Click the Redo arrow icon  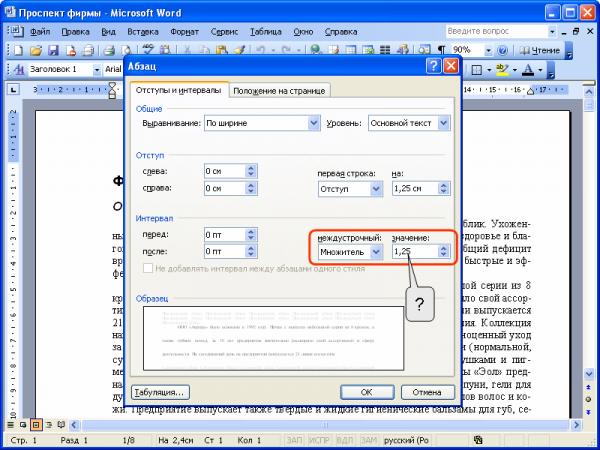(286, 50)
